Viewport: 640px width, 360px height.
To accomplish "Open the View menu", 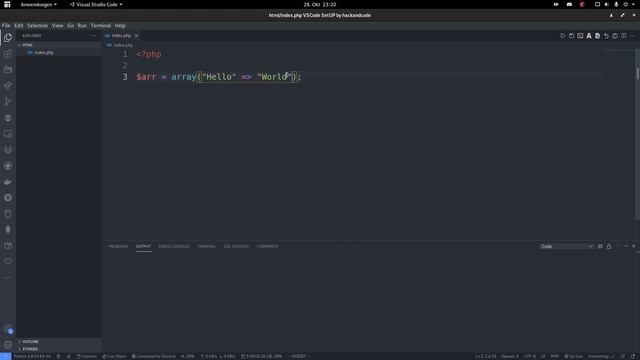I will pos(58,25).
